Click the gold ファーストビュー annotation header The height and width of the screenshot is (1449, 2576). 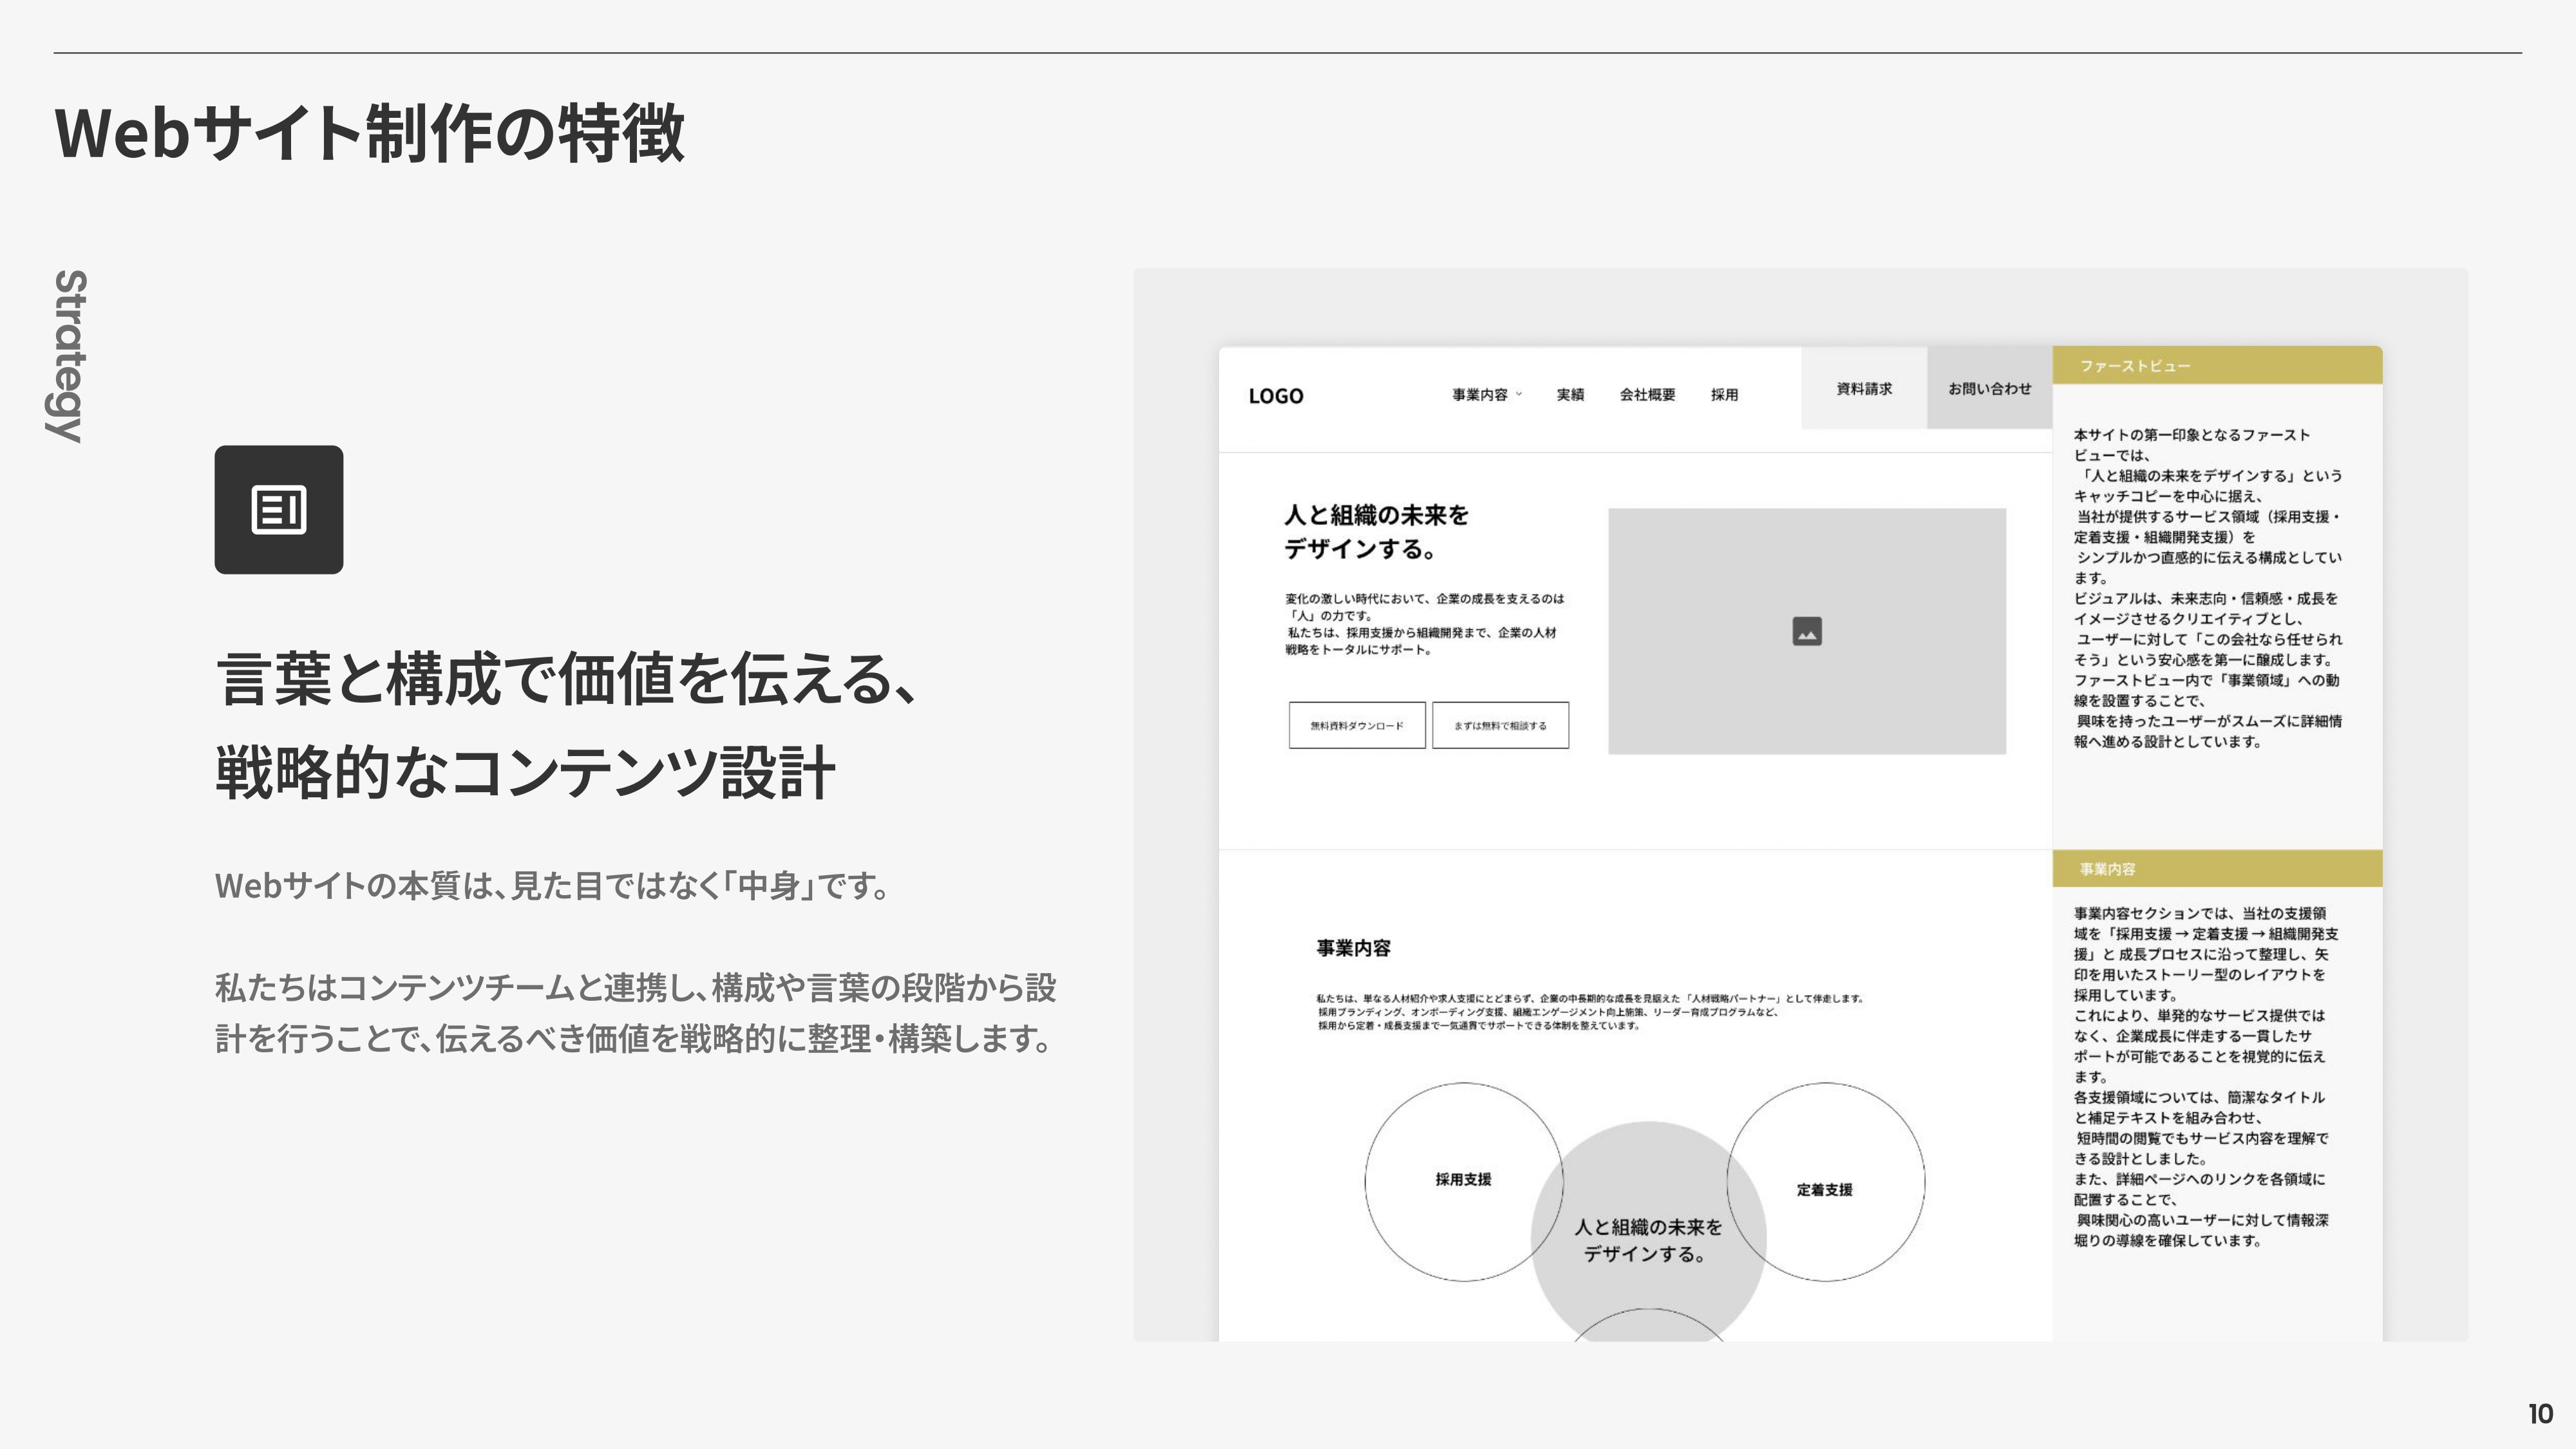(x=2216, y=366)
